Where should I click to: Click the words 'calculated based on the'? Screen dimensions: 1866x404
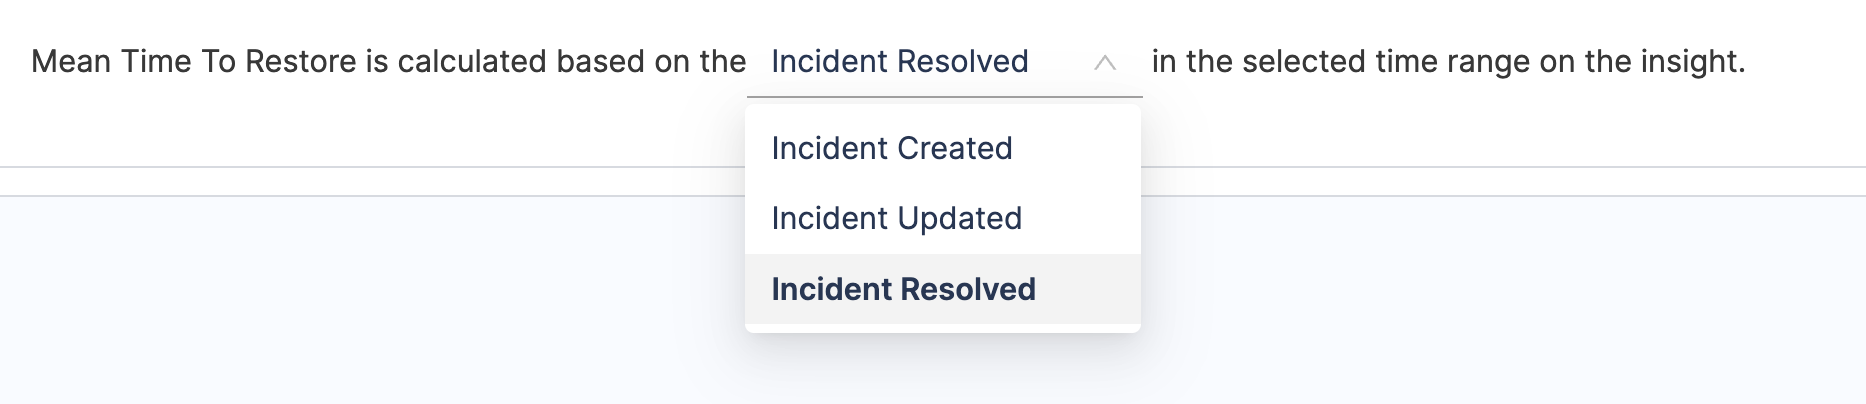pyautogui.click(x=571, y=62)
